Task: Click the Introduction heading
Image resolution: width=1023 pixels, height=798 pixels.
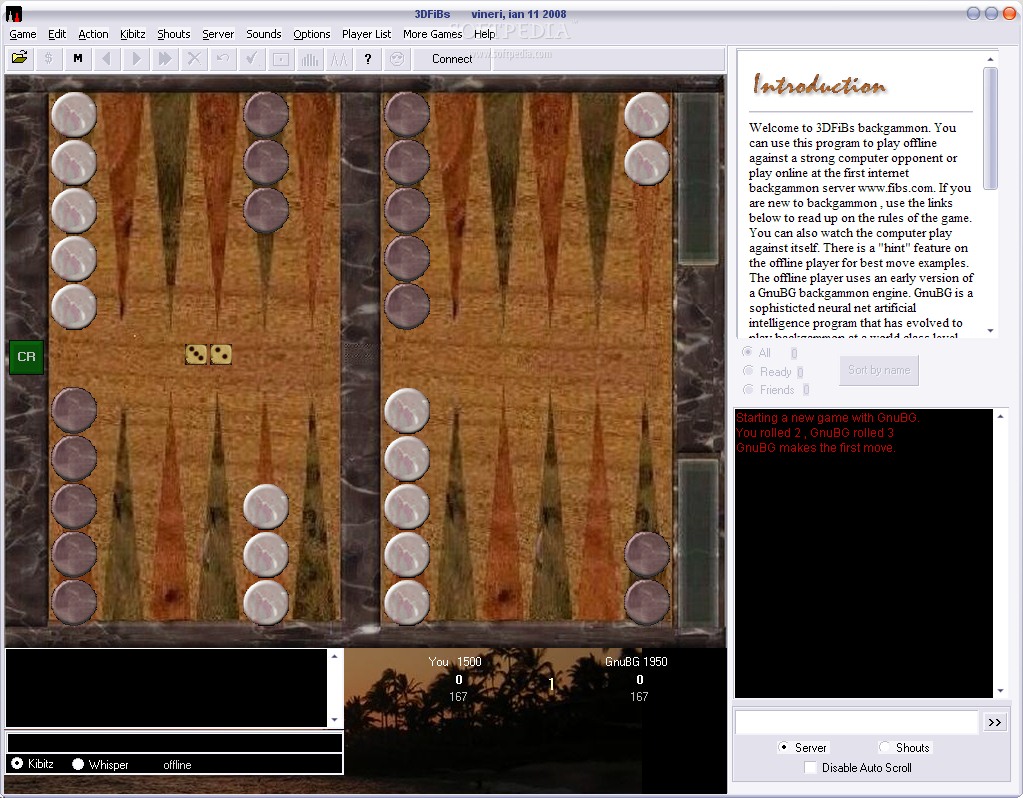Action: 819,85
